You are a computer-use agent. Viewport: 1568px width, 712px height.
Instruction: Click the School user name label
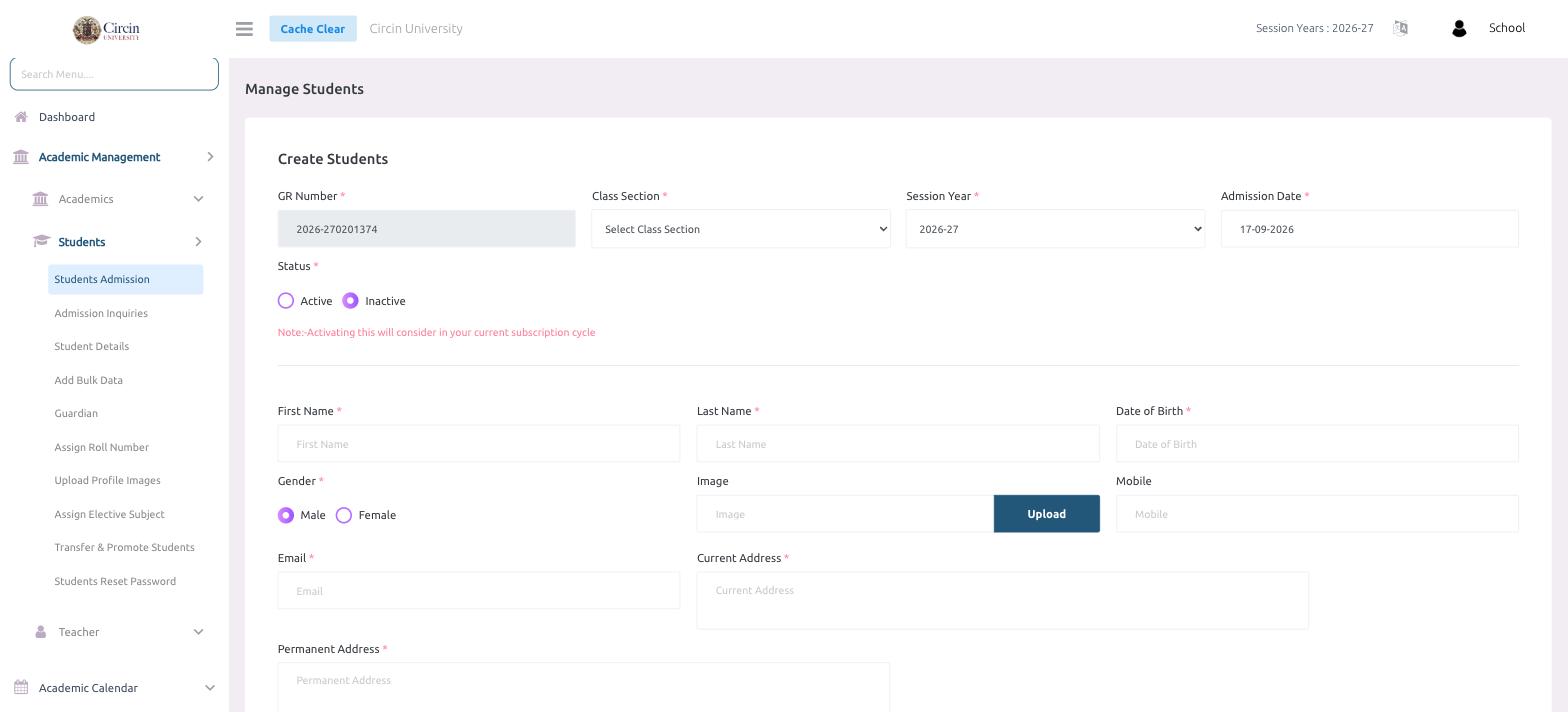tap(1507, 28)
